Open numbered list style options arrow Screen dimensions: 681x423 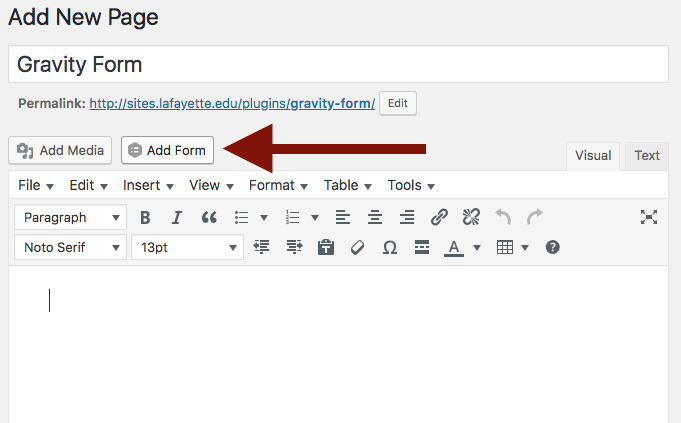pos(315,217)
